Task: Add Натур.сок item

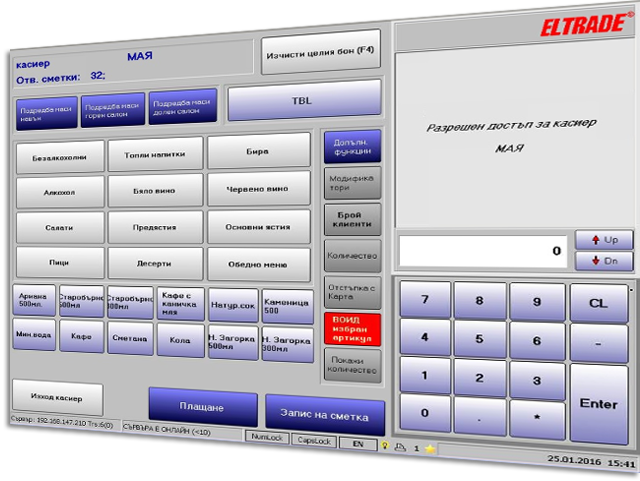Action: pos(233,305)
